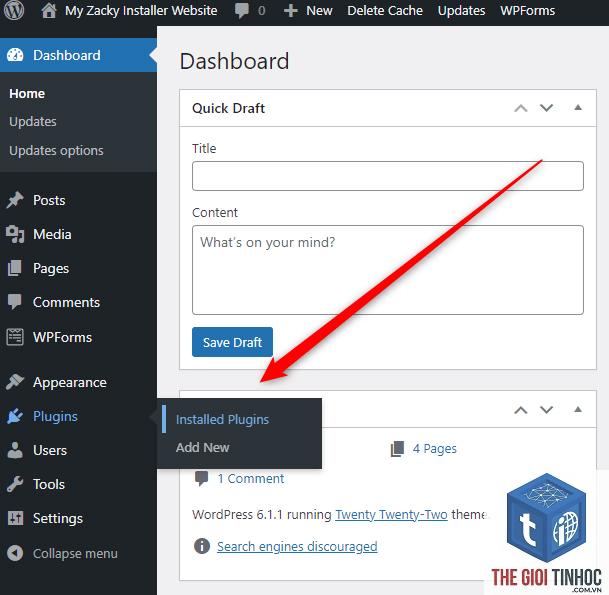Toggle the second widget panel triangle
609x595 pixels.
click(578, 409)
